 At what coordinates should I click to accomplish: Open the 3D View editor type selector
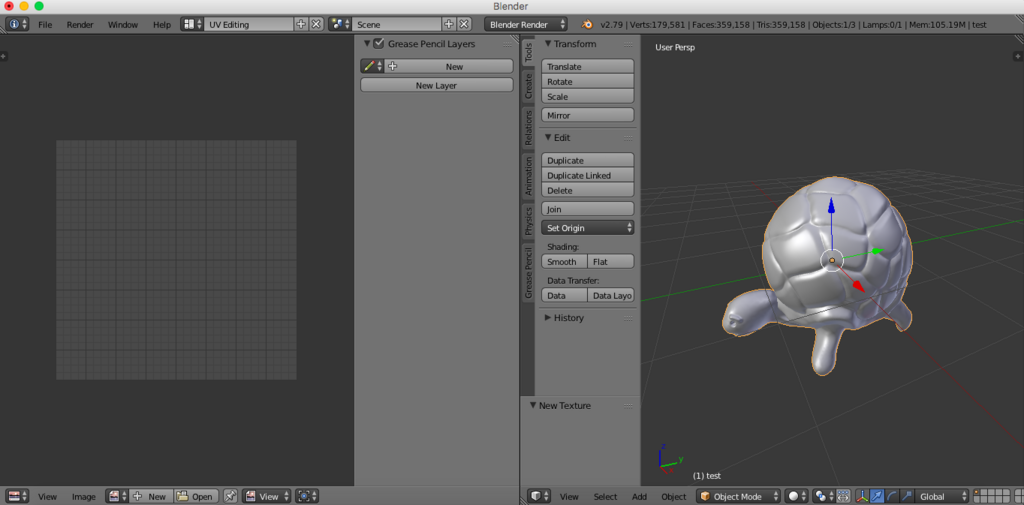539,497
